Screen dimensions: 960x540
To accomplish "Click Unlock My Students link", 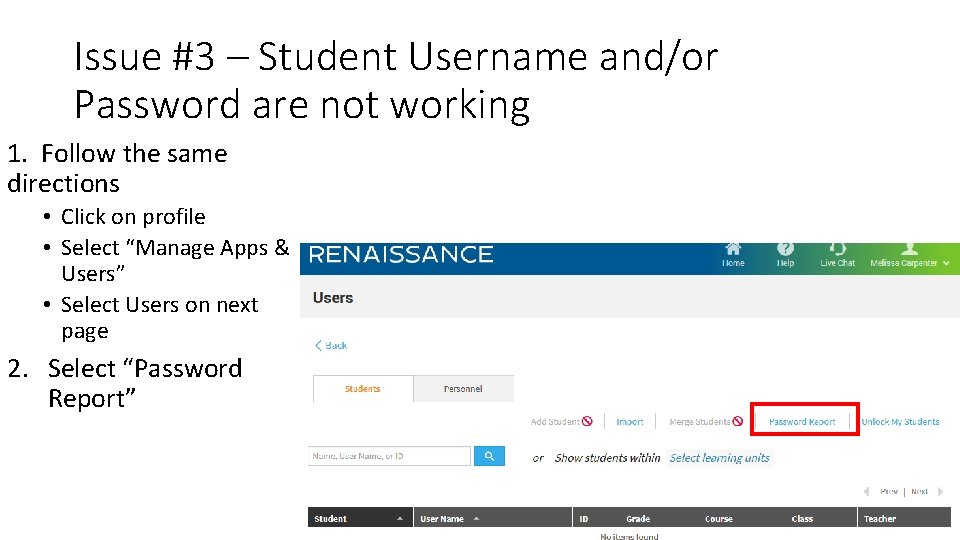I will [x=900, y=422].
